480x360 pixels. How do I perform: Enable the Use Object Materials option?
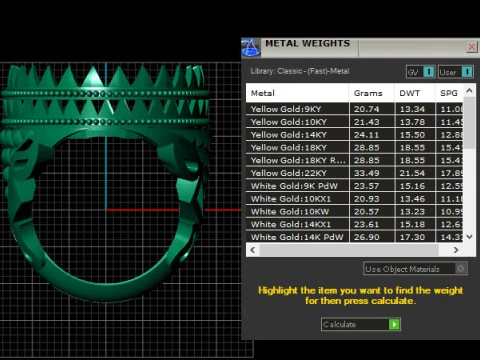pyautogui.click(x=415, y=269)
